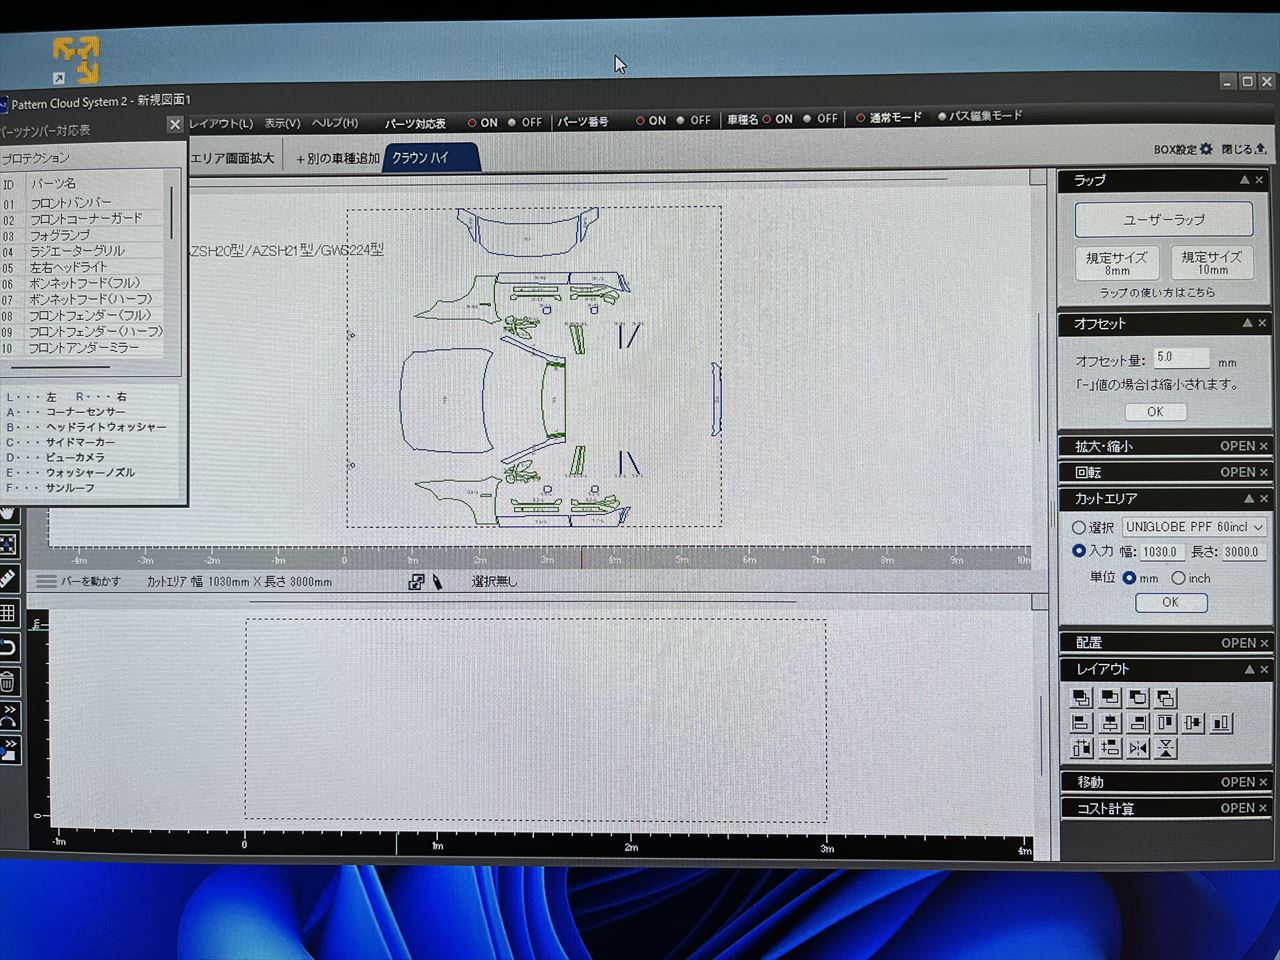Turn パーツ番号 OFF
Viewport: 1280px width, 960px height.
pos(680,120)
